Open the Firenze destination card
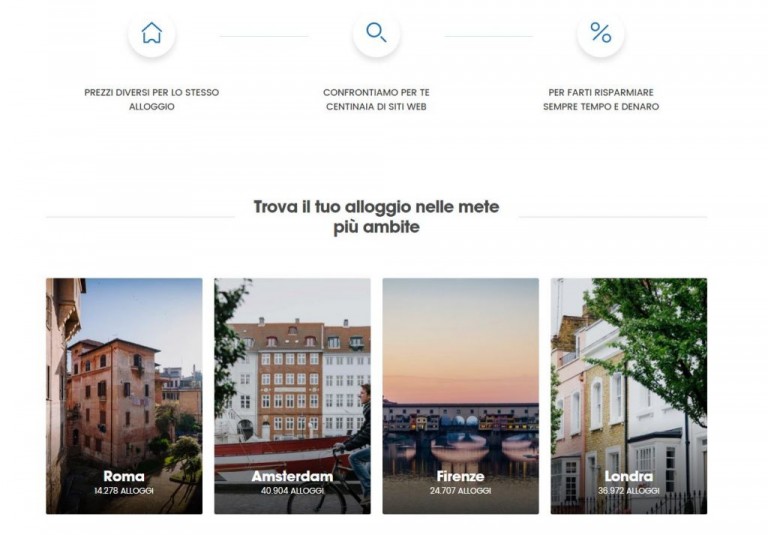768x535 pixels. click(460, 396)
